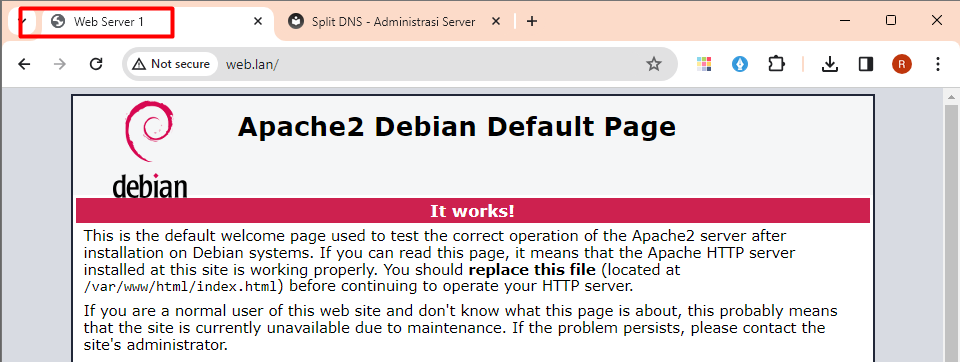The height and width of the screenshot is (362, 960).
Task: Minimize the Chrome window
Action: (x=846, y=21)
